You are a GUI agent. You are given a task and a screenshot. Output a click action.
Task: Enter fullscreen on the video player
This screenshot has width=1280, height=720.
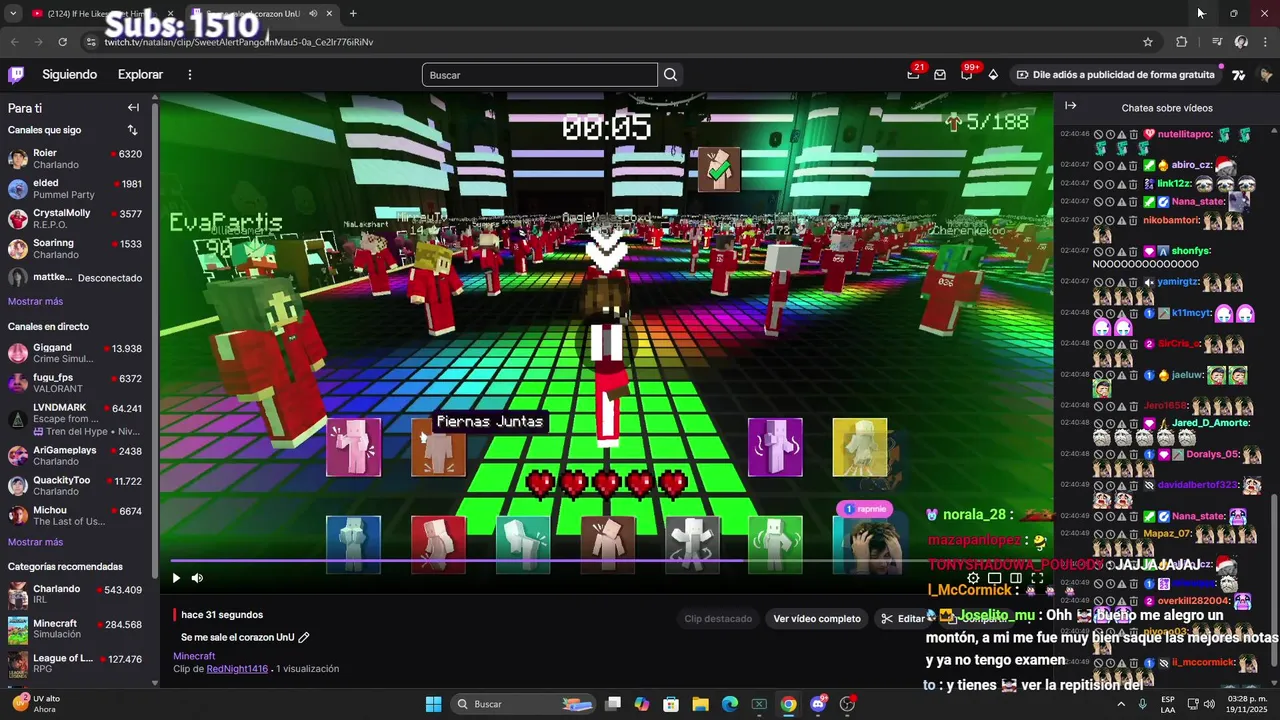(x=1037, y=578)
